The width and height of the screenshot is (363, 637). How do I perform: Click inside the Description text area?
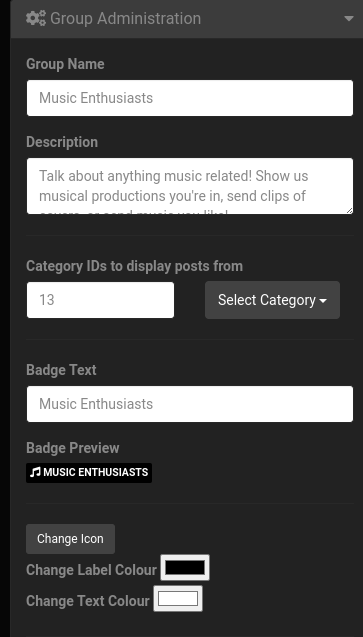click(x=190, y=186)
